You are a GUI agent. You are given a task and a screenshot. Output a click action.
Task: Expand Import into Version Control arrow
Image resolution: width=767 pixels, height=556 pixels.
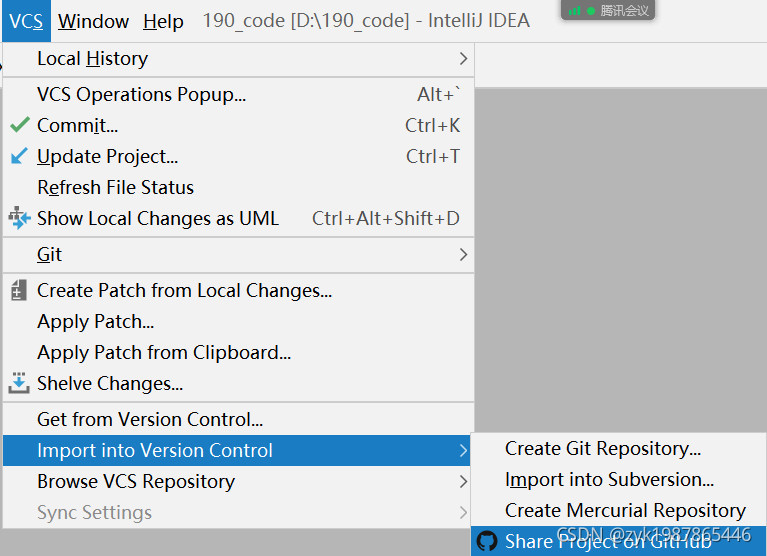(463, 450)
